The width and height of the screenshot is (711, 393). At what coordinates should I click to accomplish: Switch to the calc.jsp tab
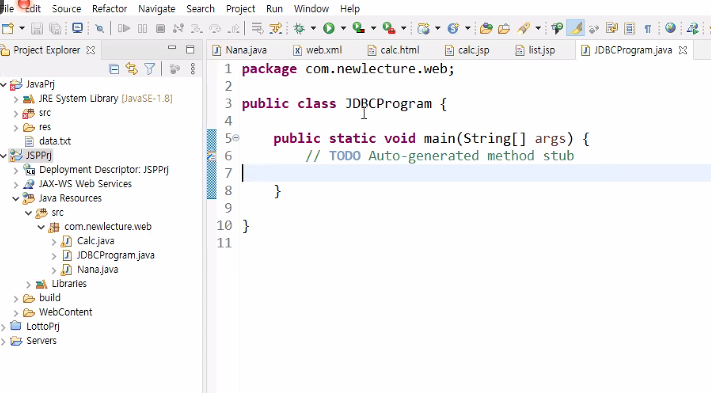[x=468, y=50]
